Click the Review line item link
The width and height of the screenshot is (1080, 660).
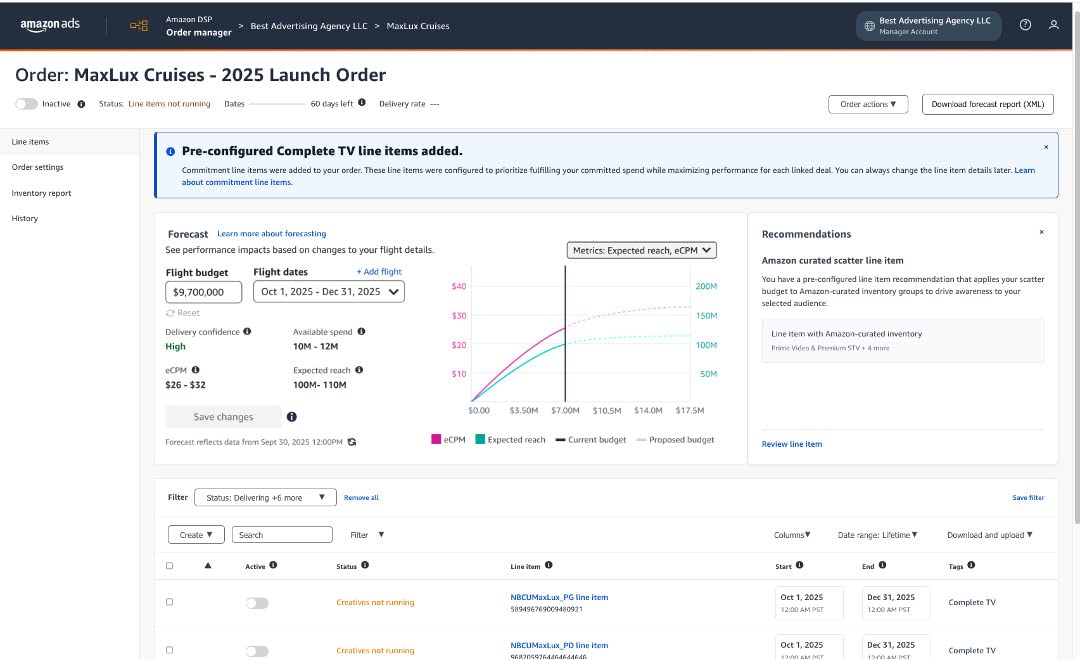tap(792, 444)
